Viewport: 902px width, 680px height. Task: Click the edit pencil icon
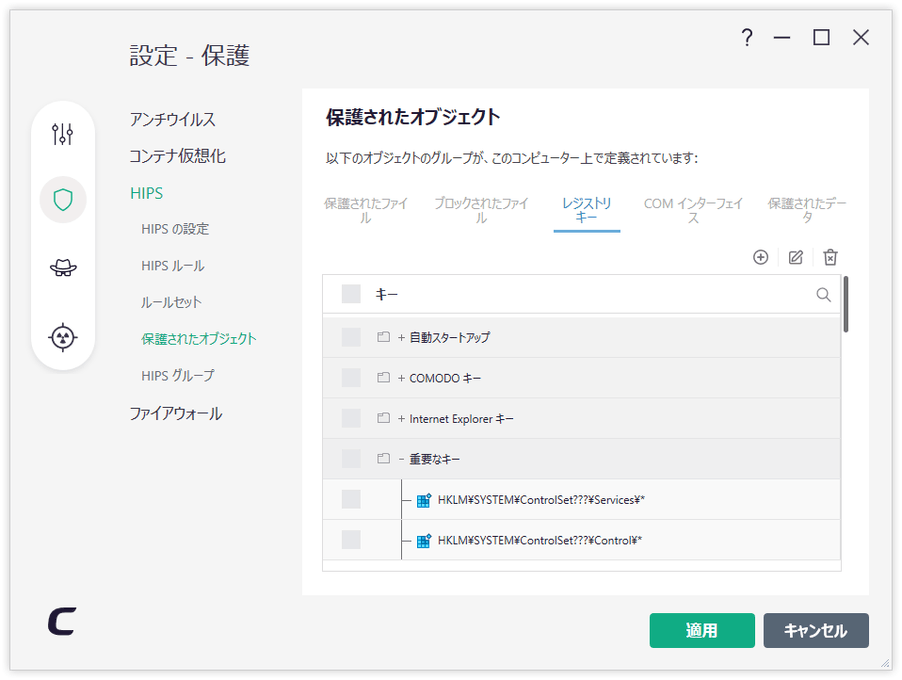point(796,257)
